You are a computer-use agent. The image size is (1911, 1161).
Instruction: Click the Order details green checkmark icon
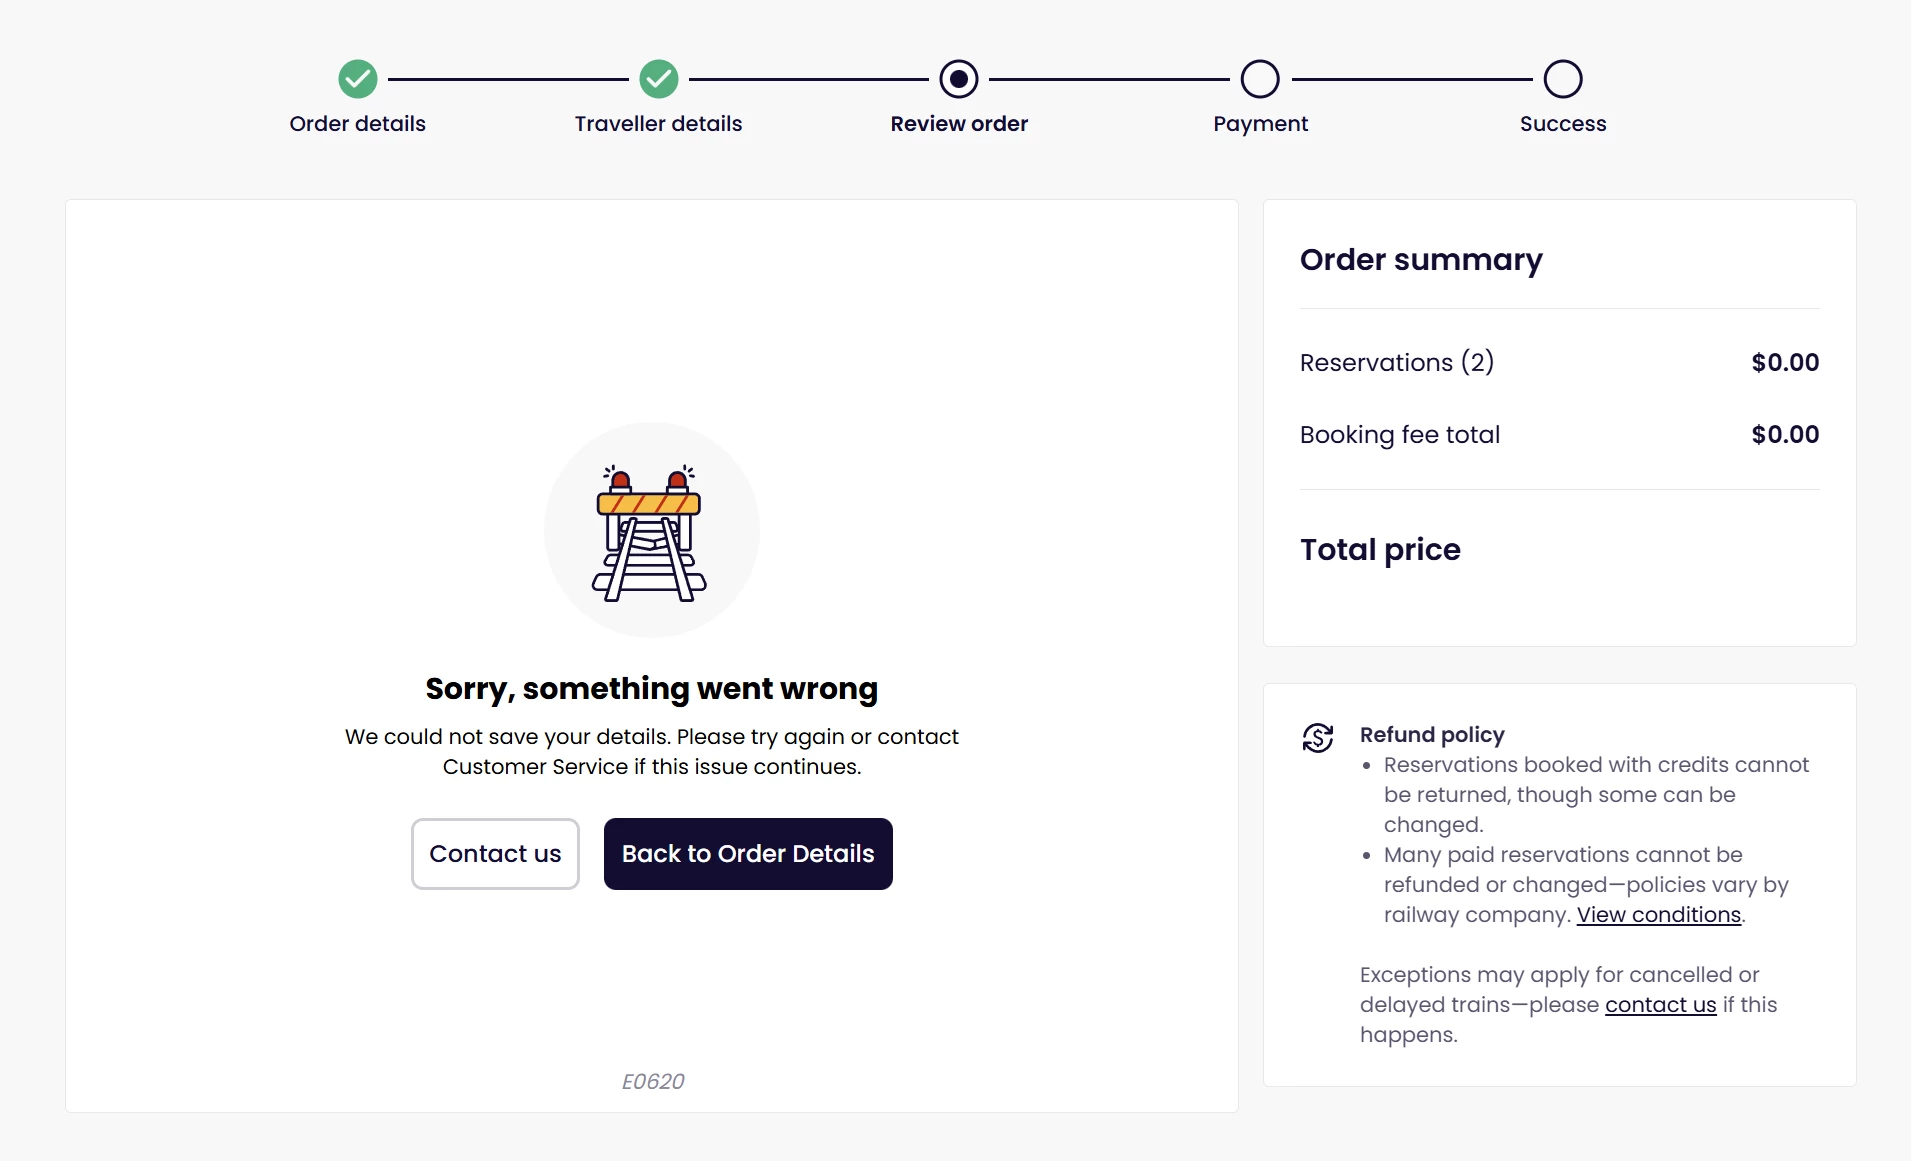357,79
